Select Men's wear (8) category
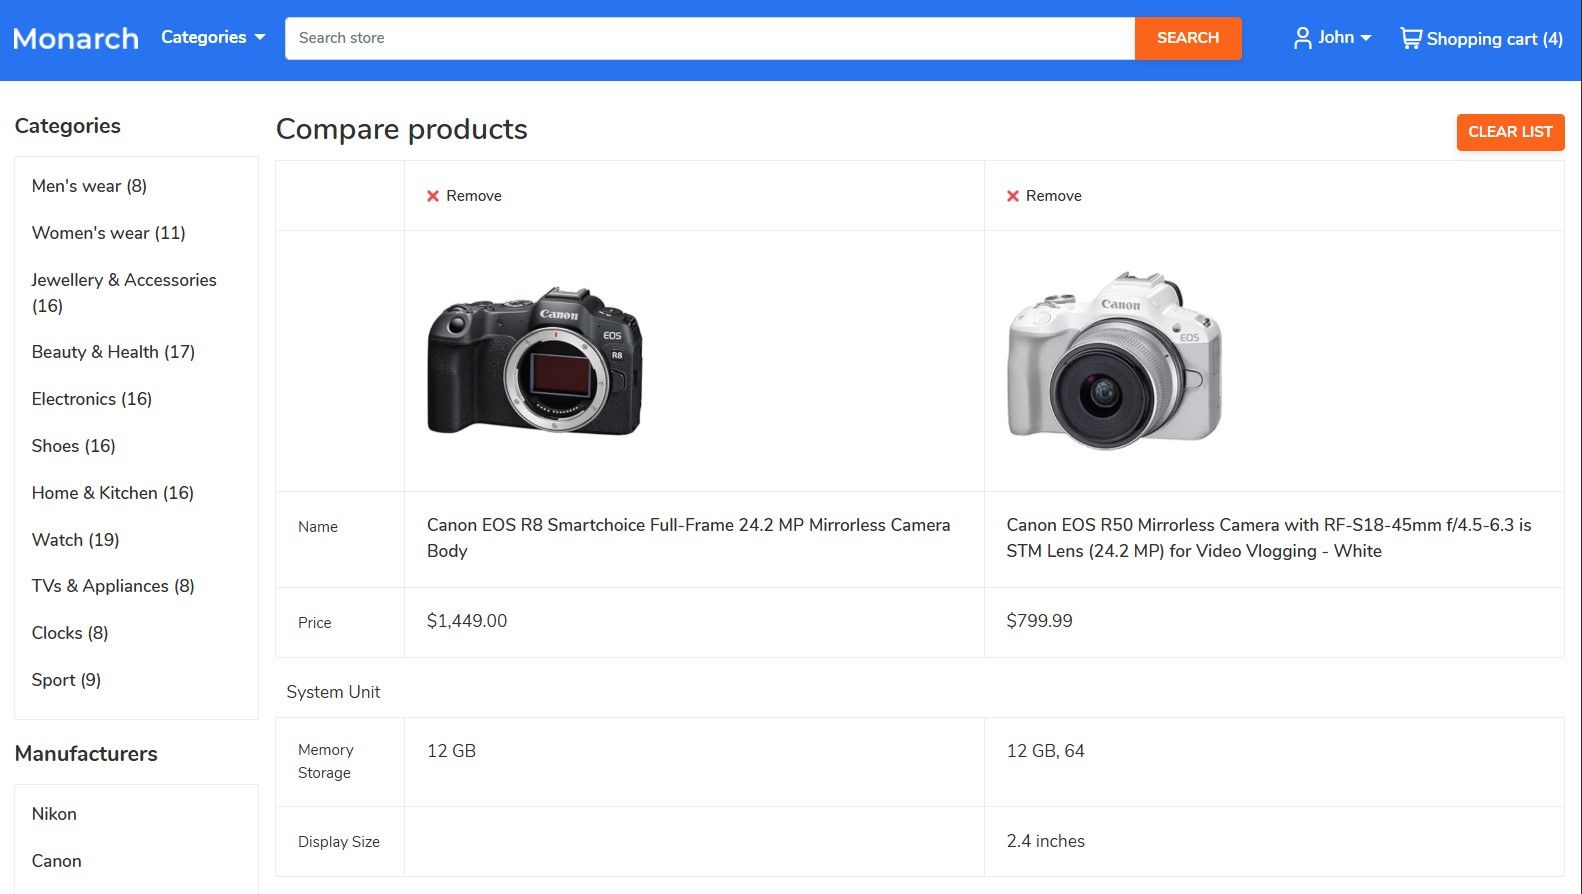The height and width of the screenshot is (894, 1582). pyautogui.click(x=89, y=186)
